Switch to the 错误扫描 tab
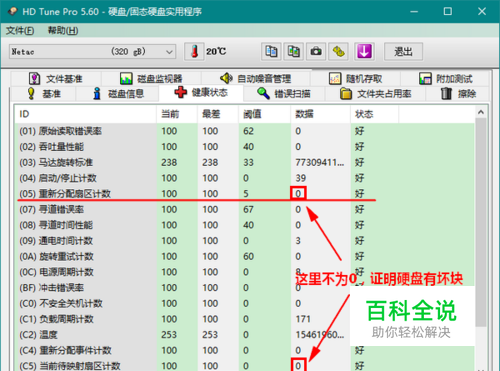Image resolution: width=500 pixels, height=371 pixels. tap(284, 94)
